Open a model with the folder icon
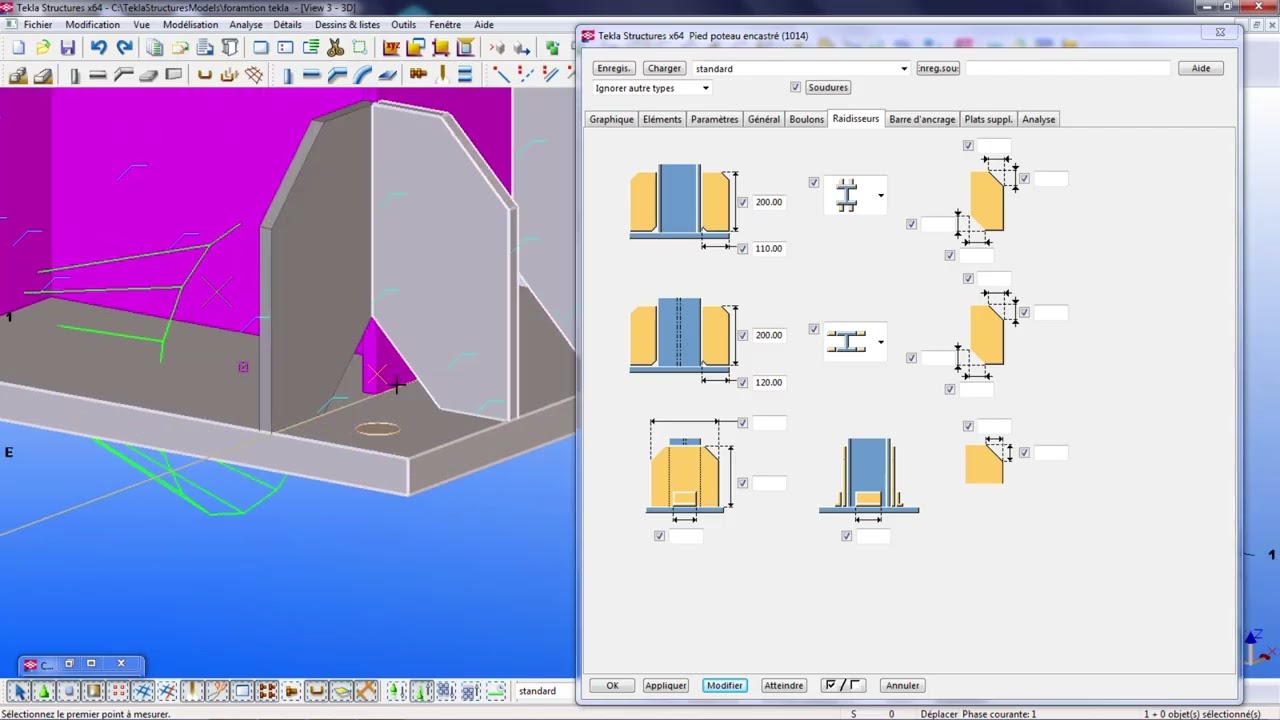This screenshot has height=720, width=1280. pyautogui.click(x=43, y=47)
